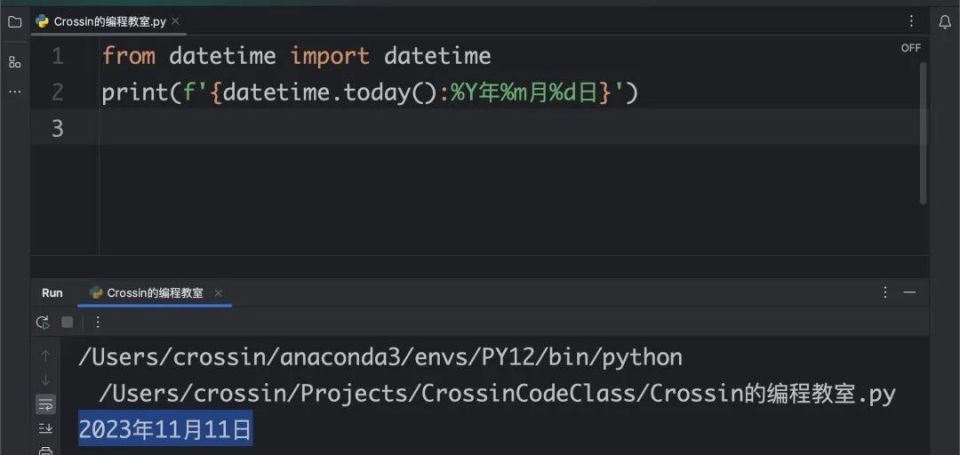Viewport: 960px width, 455px height.
Task: Click the print console output icon
Action: click(46, 451)
